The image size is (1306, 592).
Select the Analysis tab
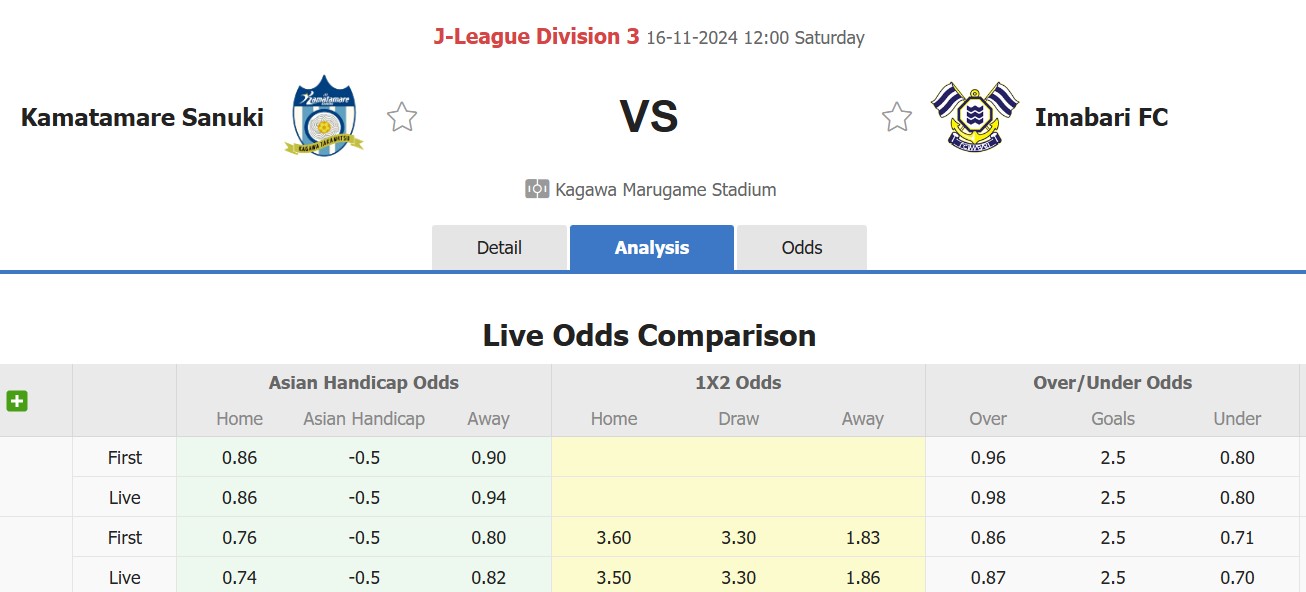point(652,248)
